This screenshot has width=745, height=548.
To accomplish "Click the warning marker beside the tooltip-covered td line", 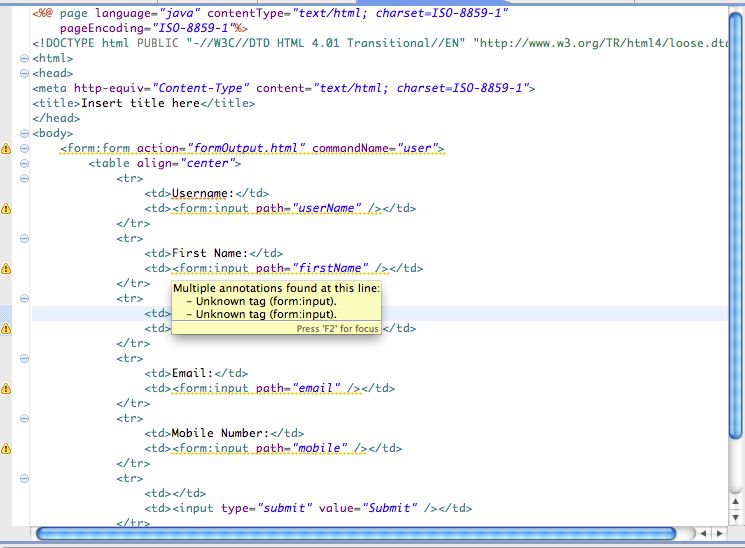I will point(6,328).
